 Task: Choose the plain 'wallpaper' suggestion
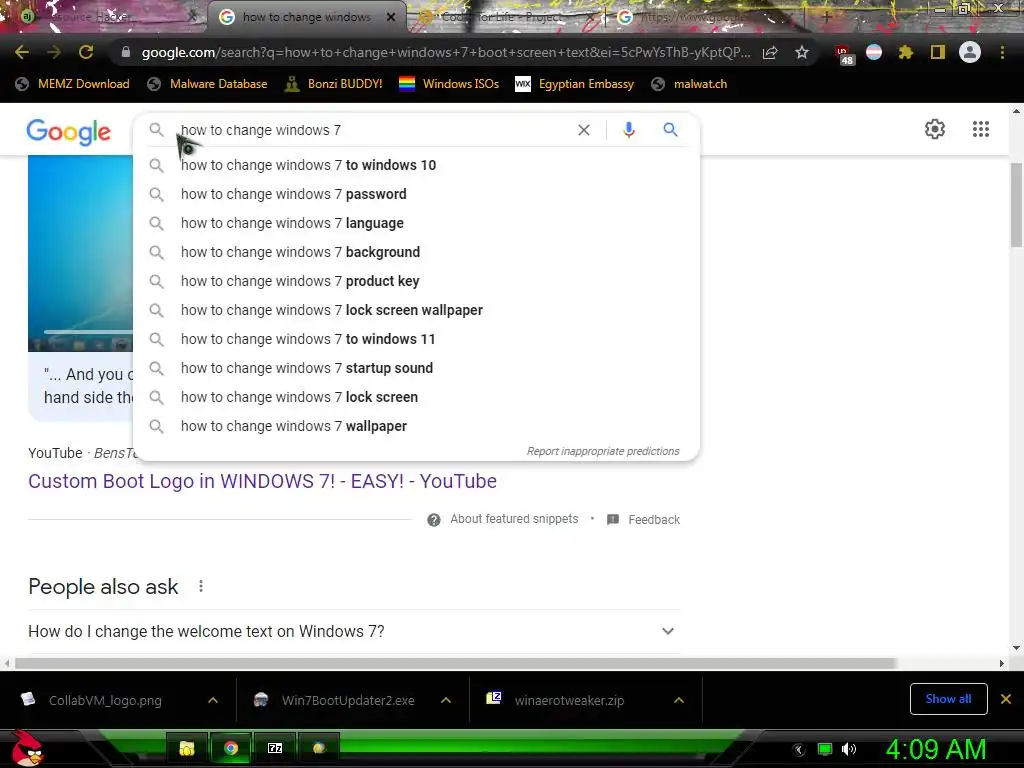point(416,426)
